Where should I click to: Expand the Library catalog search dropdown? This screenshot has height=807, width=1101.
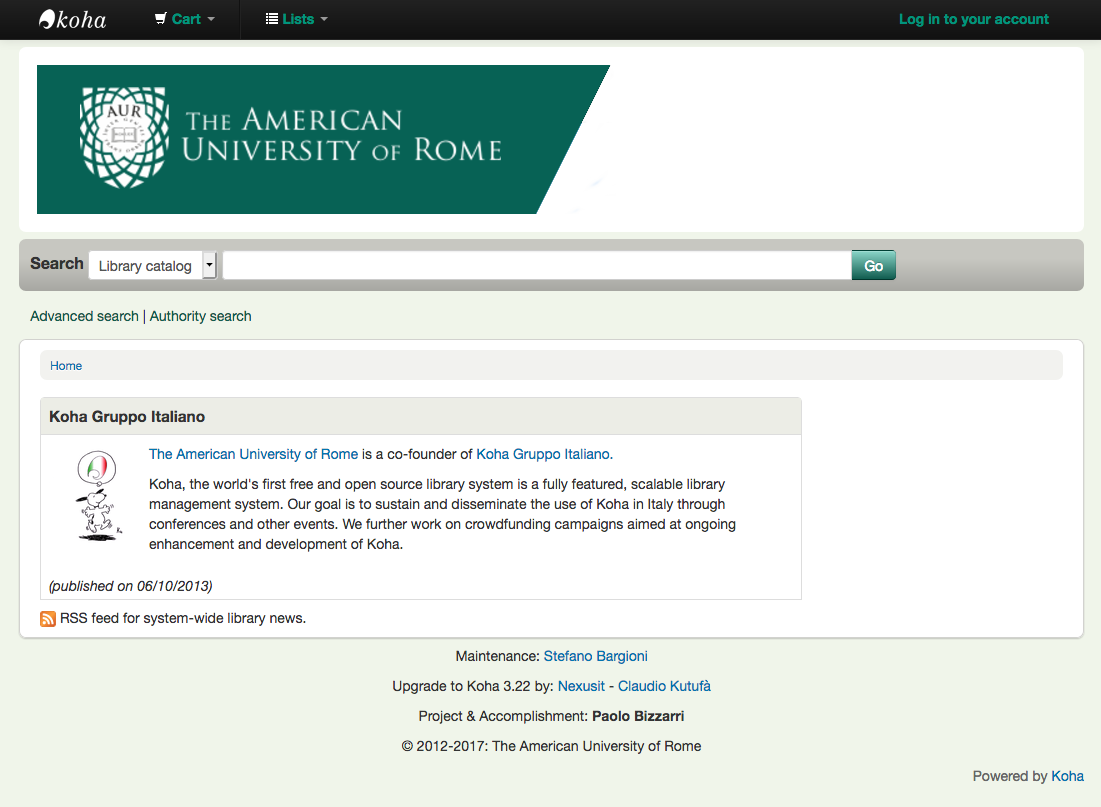click(152, 265)
